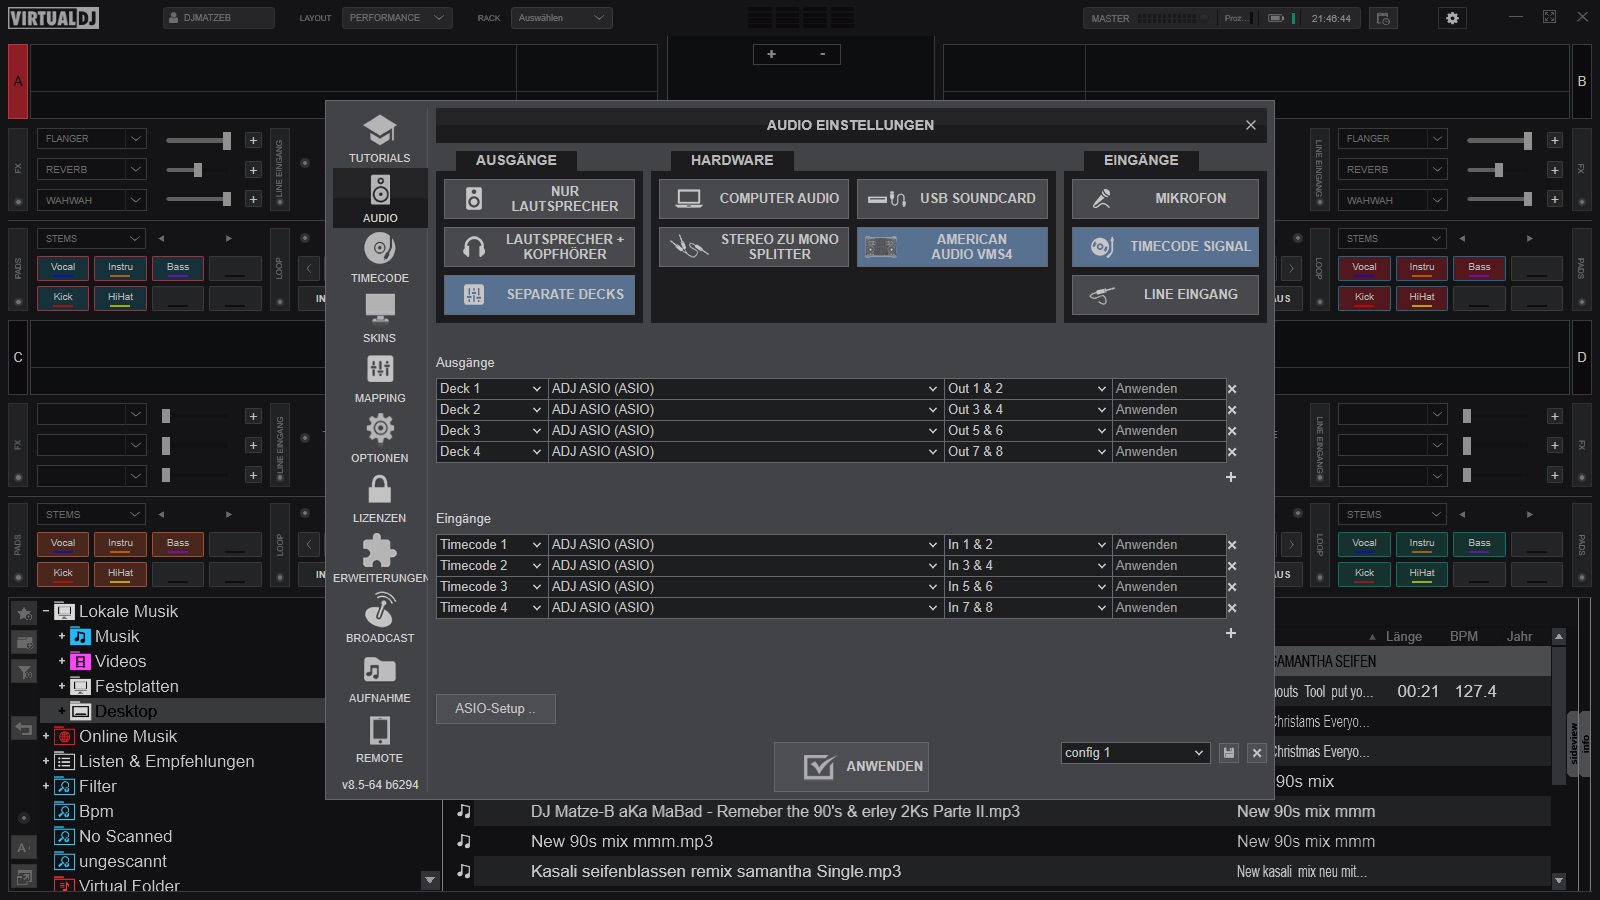This screenshot has width=1600, height=900.
Task: Remove the Deck 3 output row
Action: (x=1232, y=431)
